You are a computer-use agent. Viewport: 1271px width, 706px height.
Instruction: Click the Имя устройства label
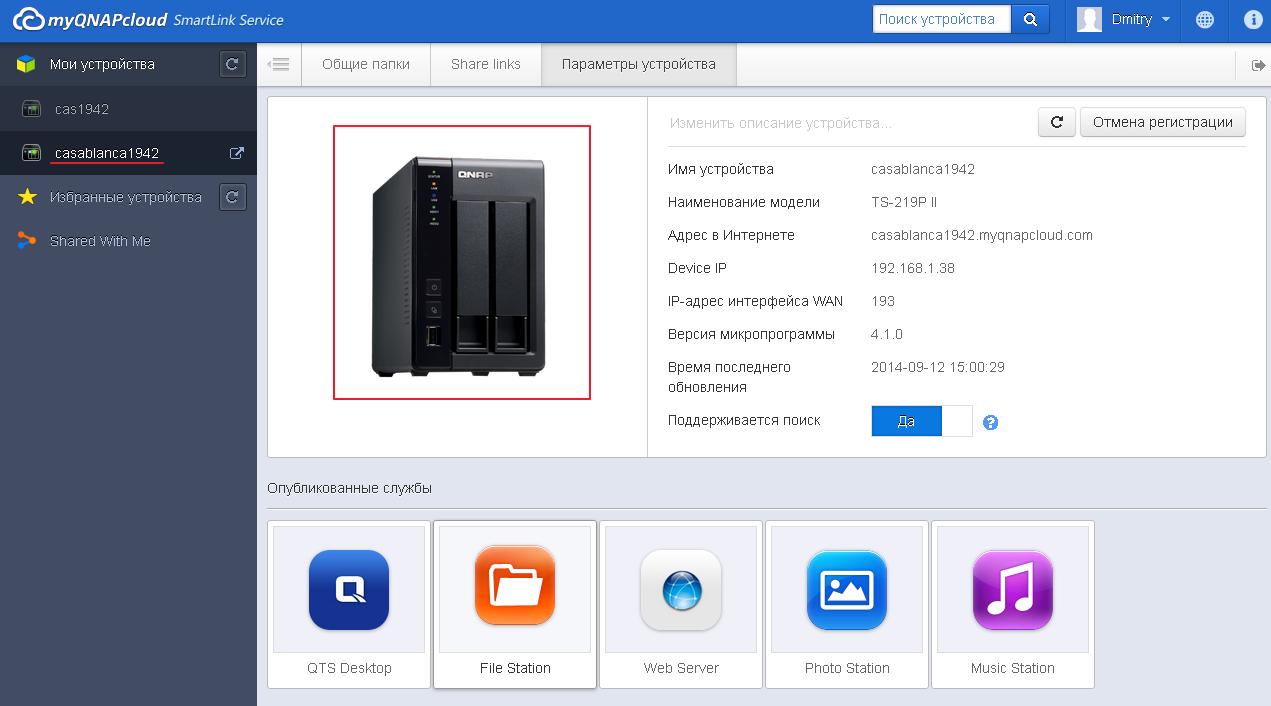tap(721, 169)
